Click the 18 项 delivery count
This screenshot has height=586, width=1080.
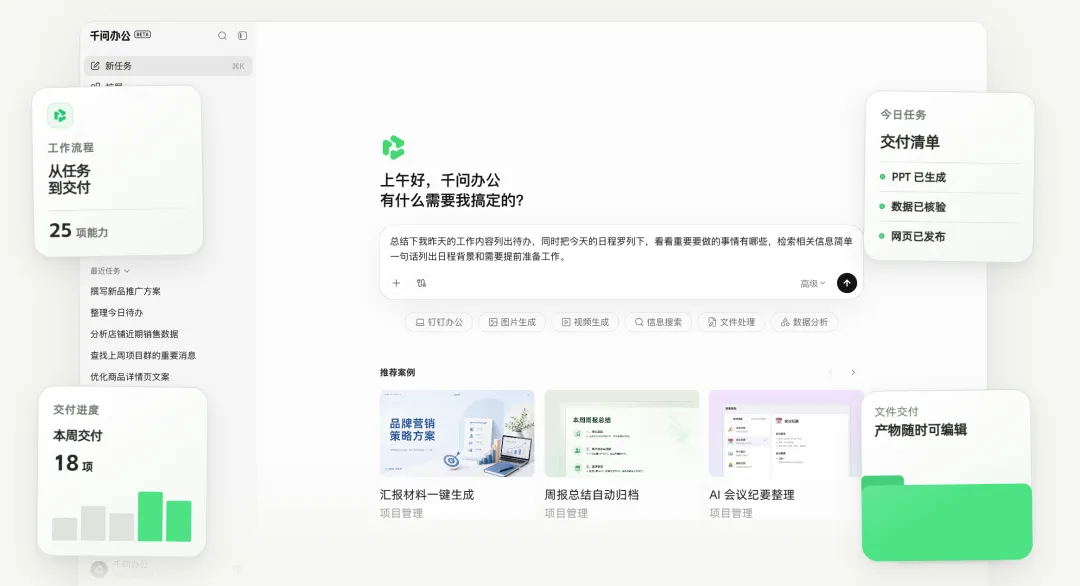(x=73, y=463)
